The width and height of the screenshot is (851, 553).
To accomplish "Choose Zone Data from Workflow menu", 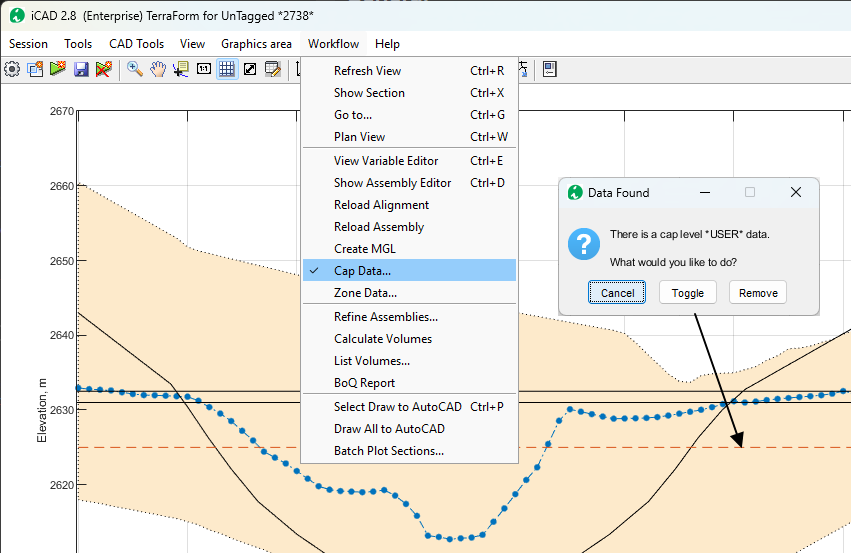I will click(365, 293).
